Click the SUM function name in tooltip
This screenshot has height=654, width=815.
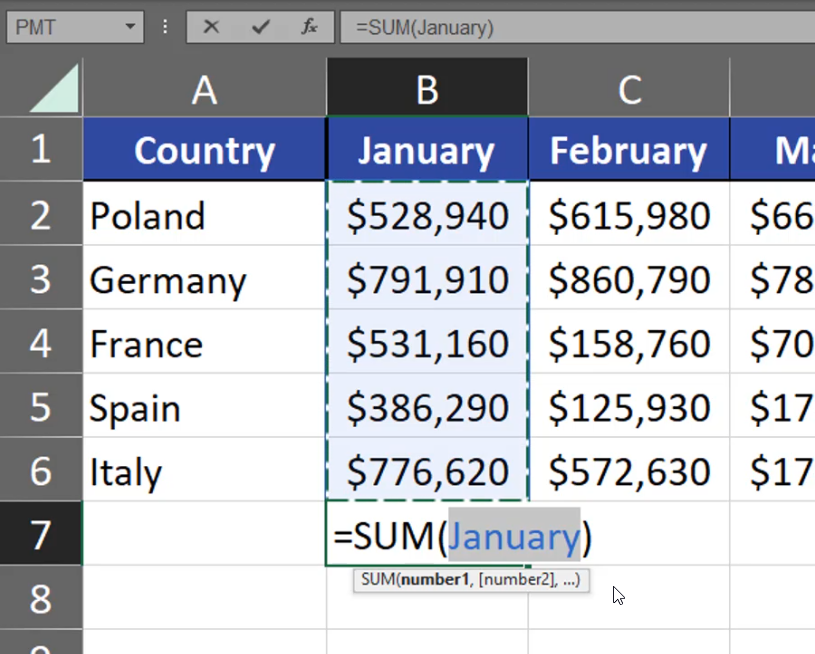click(x=377, y=579)
